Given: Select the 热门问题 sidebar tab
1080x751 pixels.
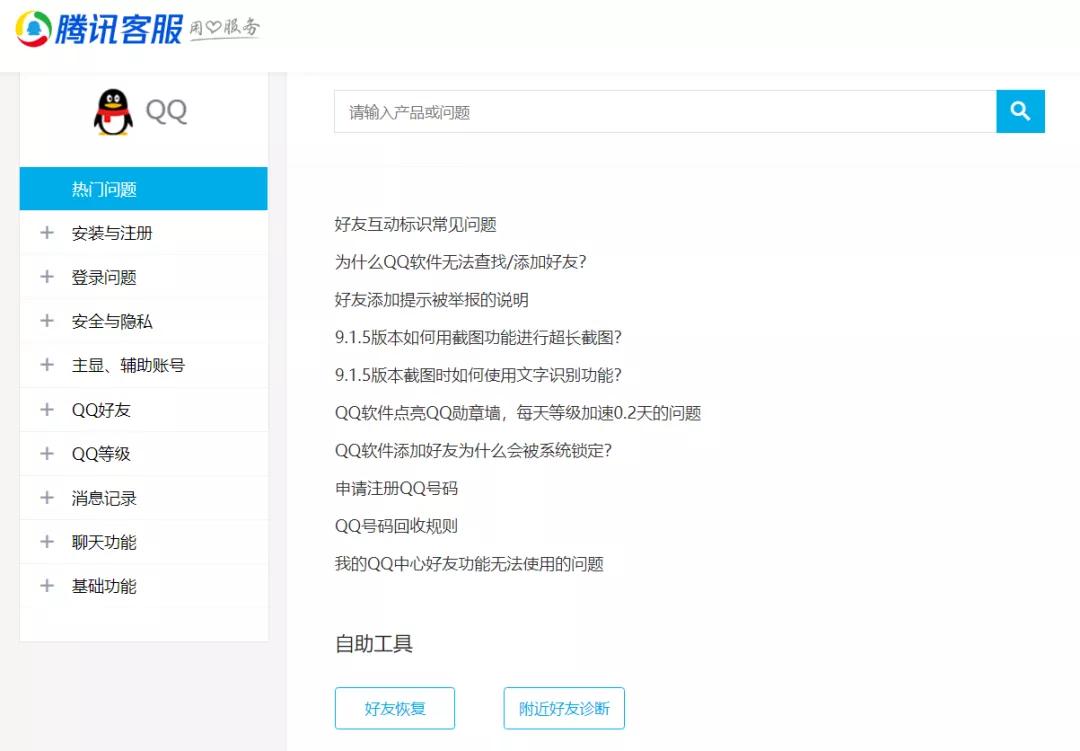Looking at the screenshot, I should (x=143, y=188).
